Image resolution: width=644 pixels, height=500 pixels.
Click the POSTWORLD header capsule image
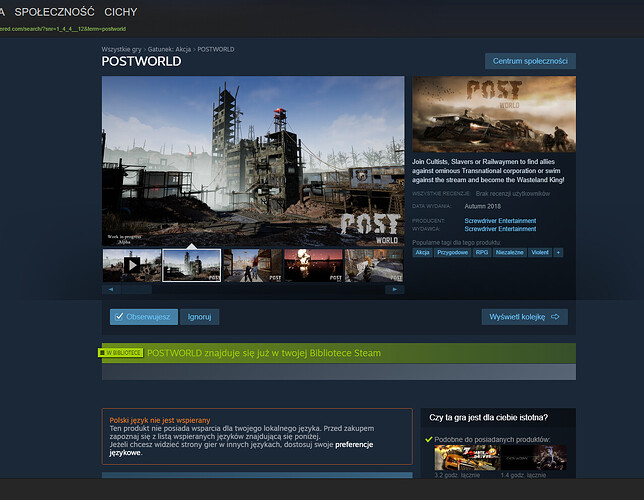click(x=494, y=114)
